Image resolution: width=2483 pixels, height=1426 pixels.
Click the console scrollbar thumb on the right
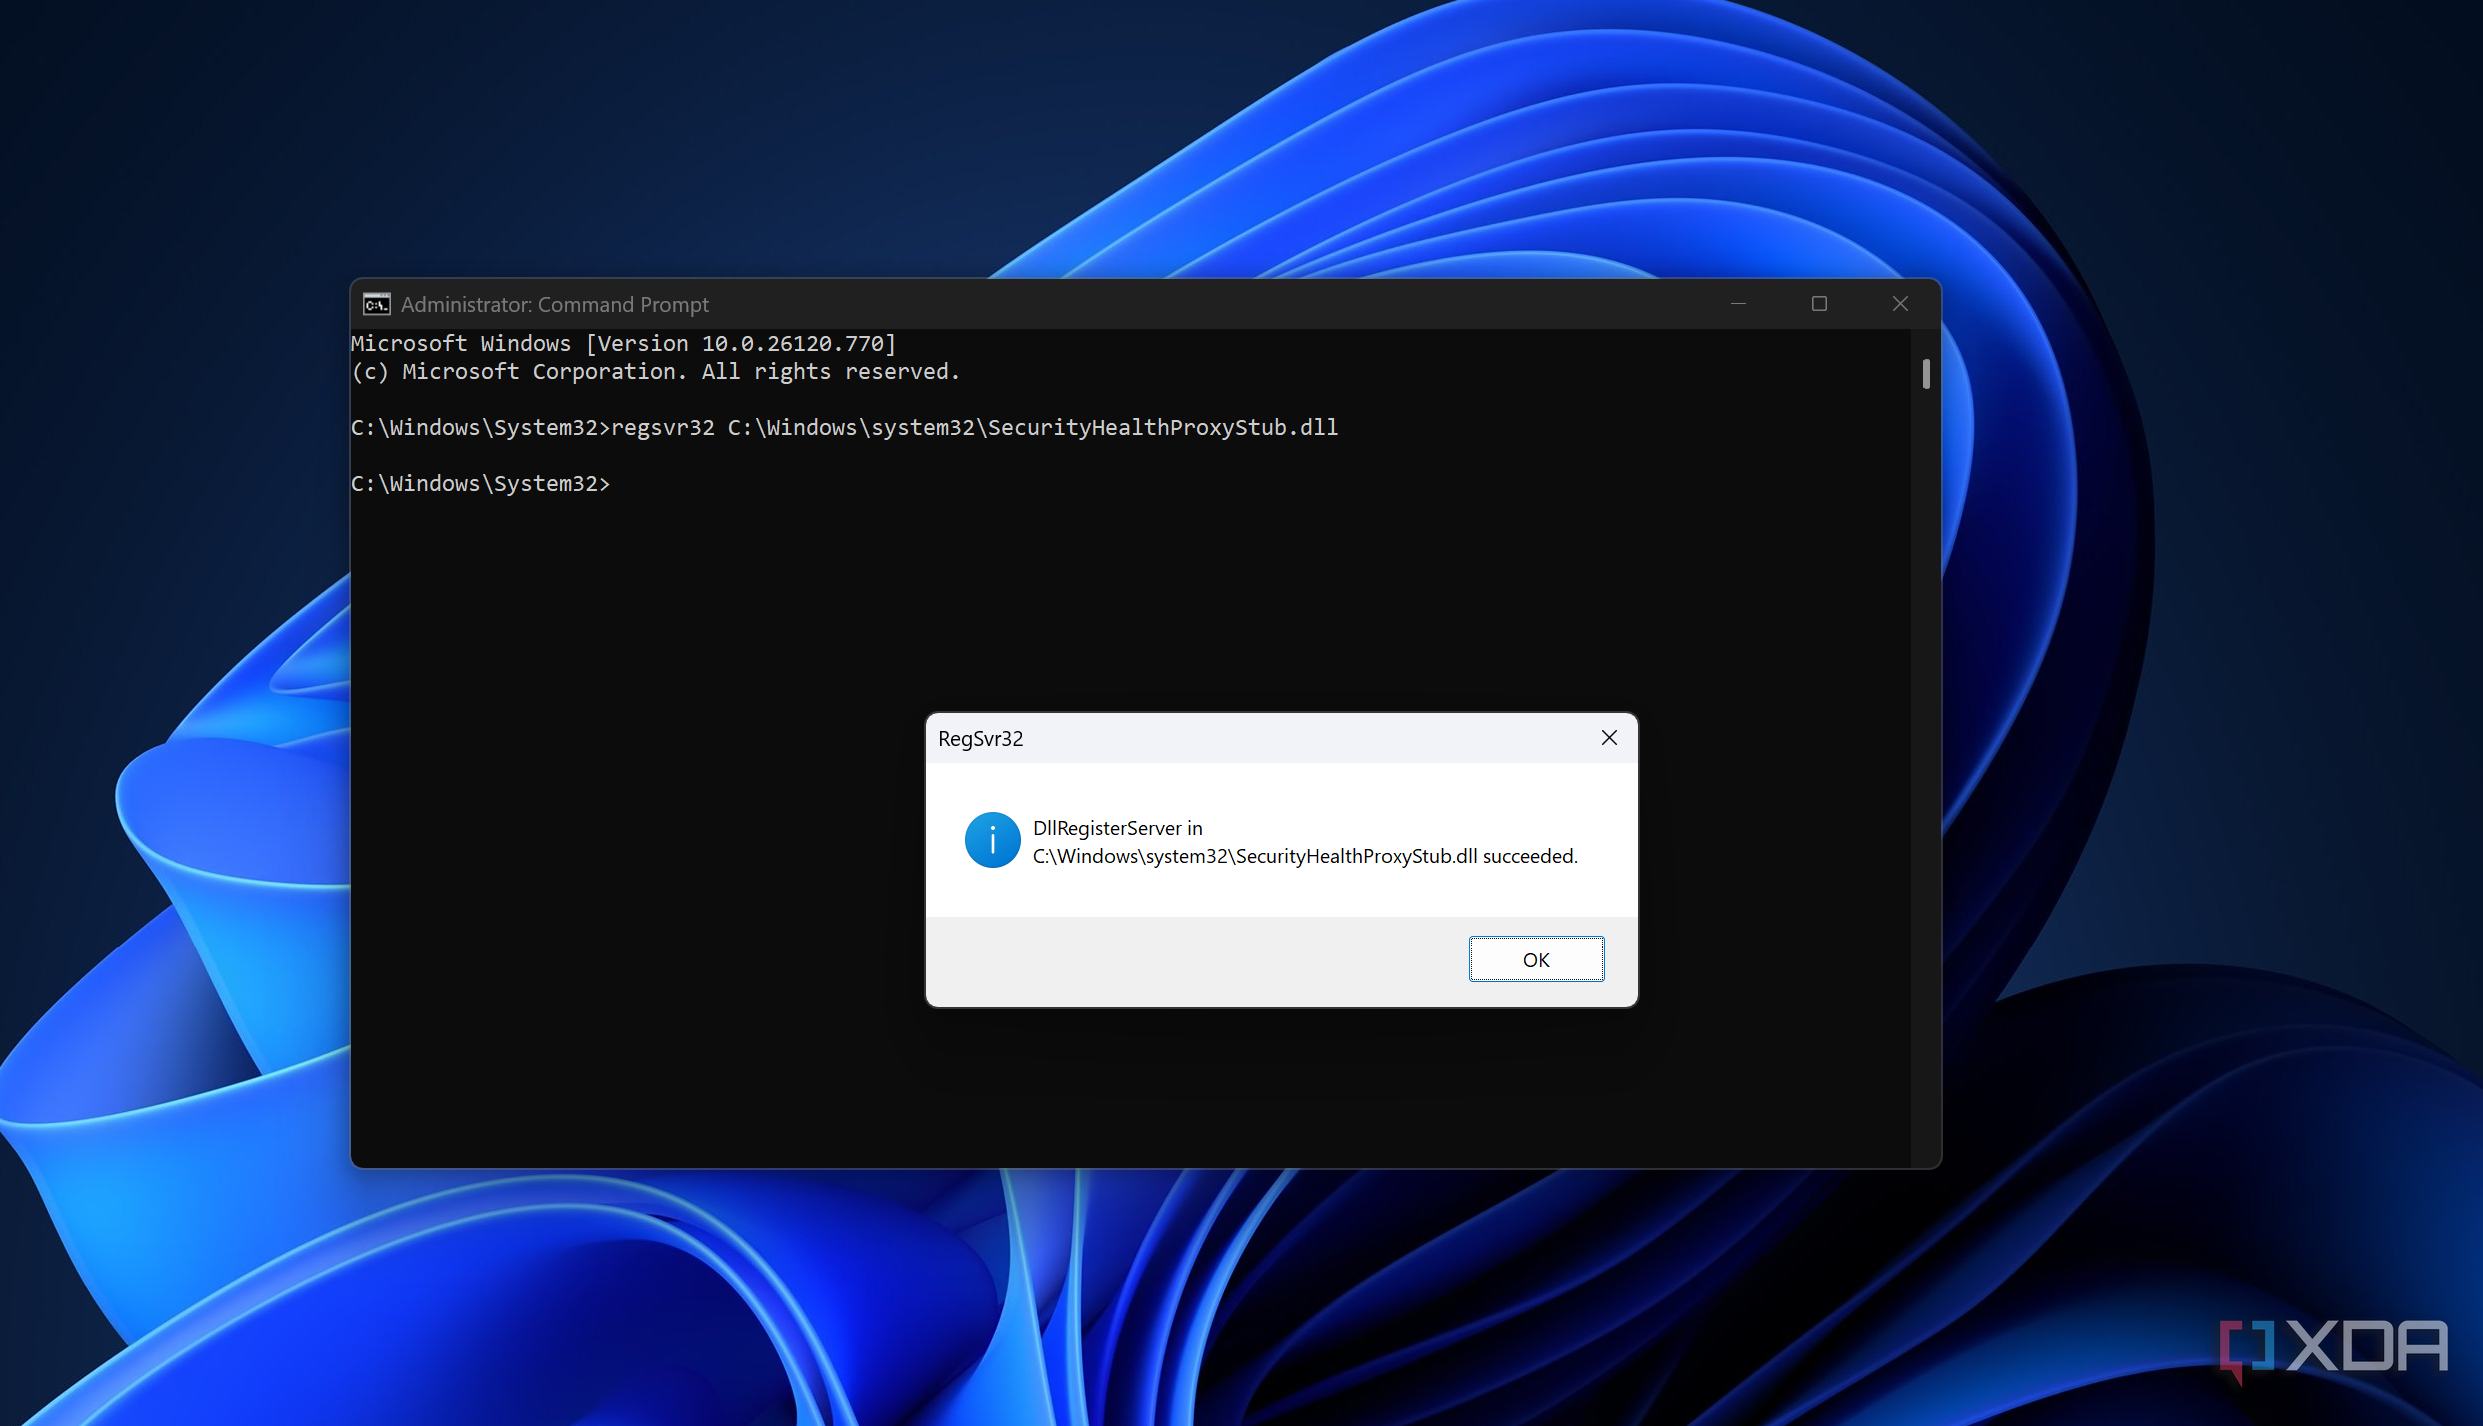(x=1925, y=373)
